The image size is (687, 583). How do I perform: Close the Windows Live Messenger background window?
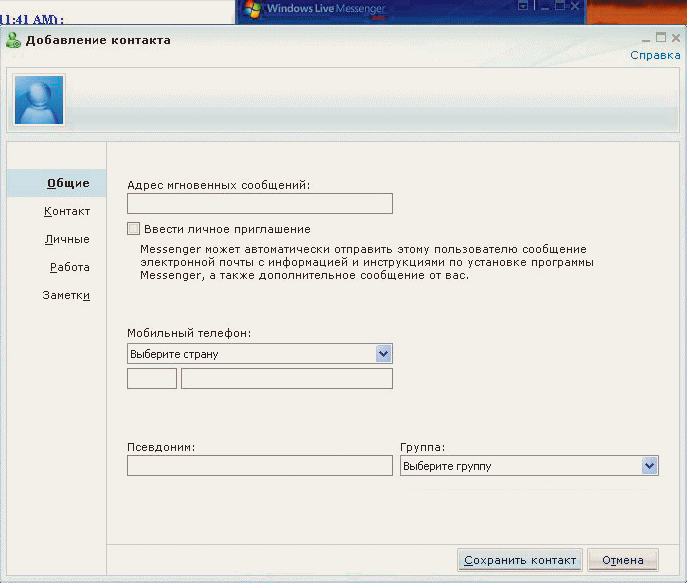click(x=575, y=6)
